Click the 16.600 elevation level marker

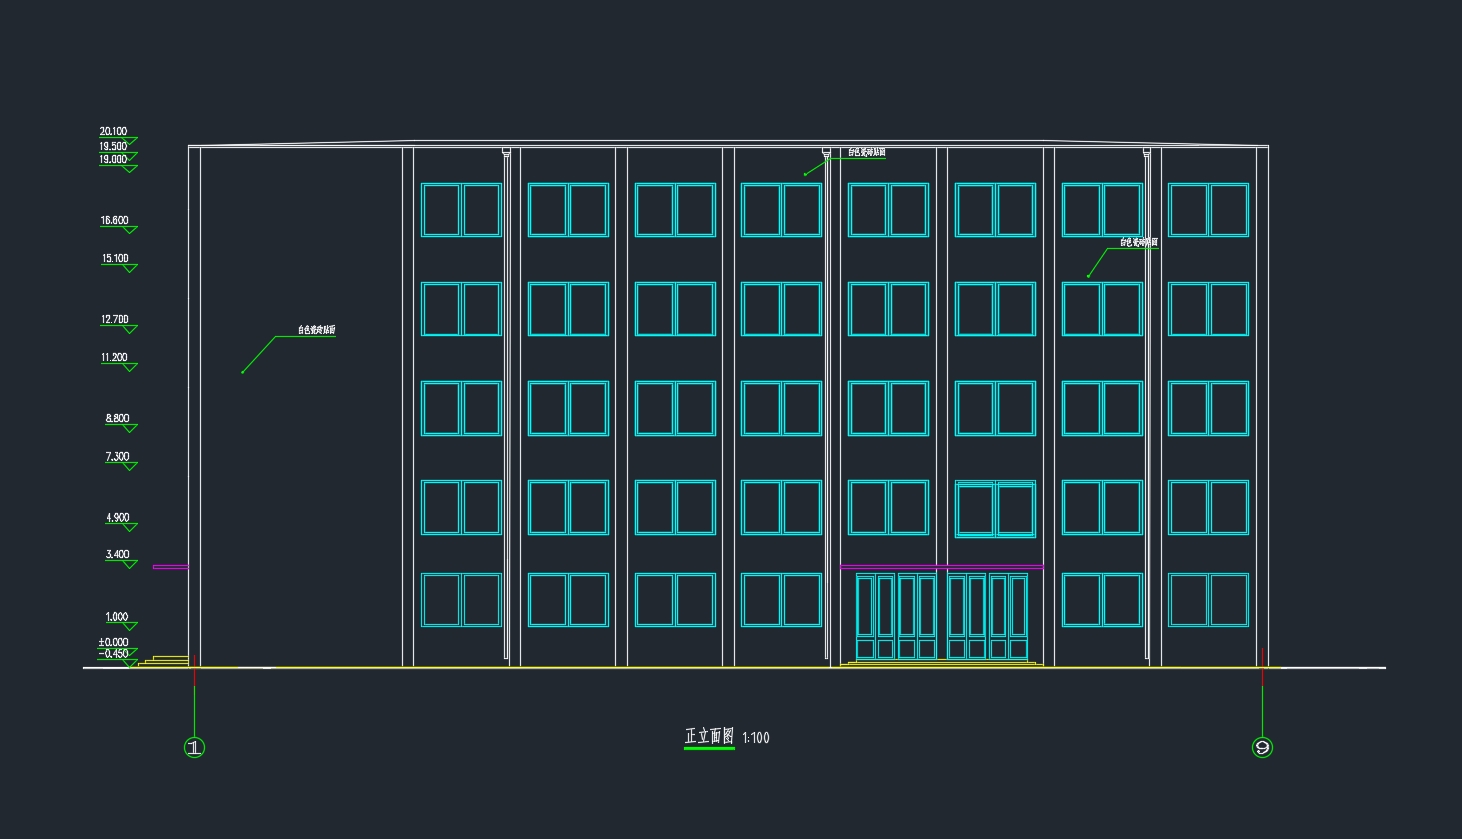tap(115, 221)
